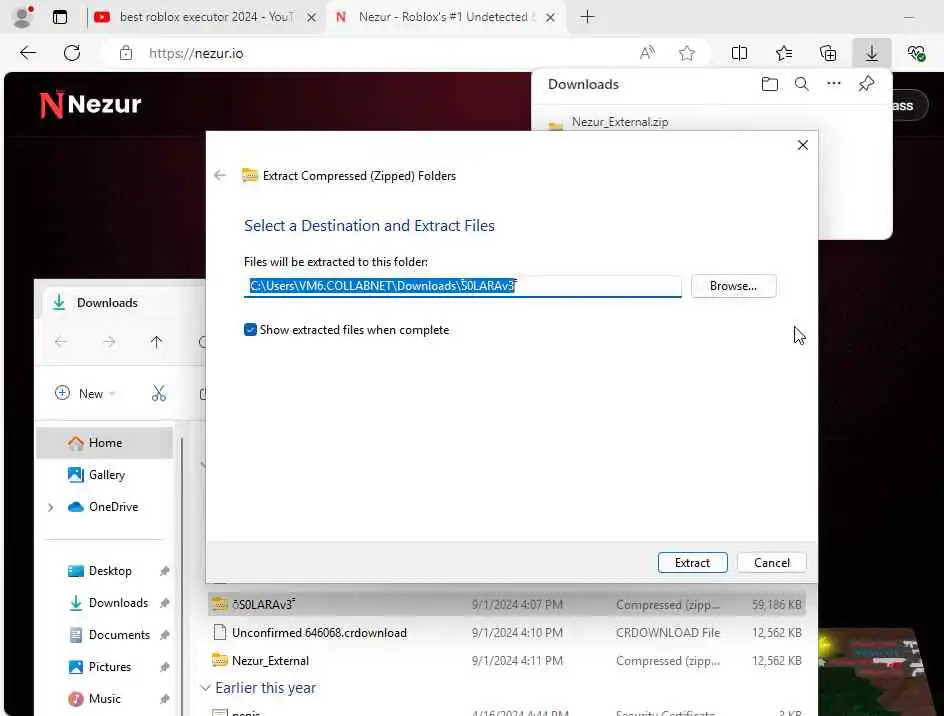Image resolution: width=944 pixels, height=716 pixels.
Task: Open Pictures in the sidebar
Action: click(x=110, y=667)
